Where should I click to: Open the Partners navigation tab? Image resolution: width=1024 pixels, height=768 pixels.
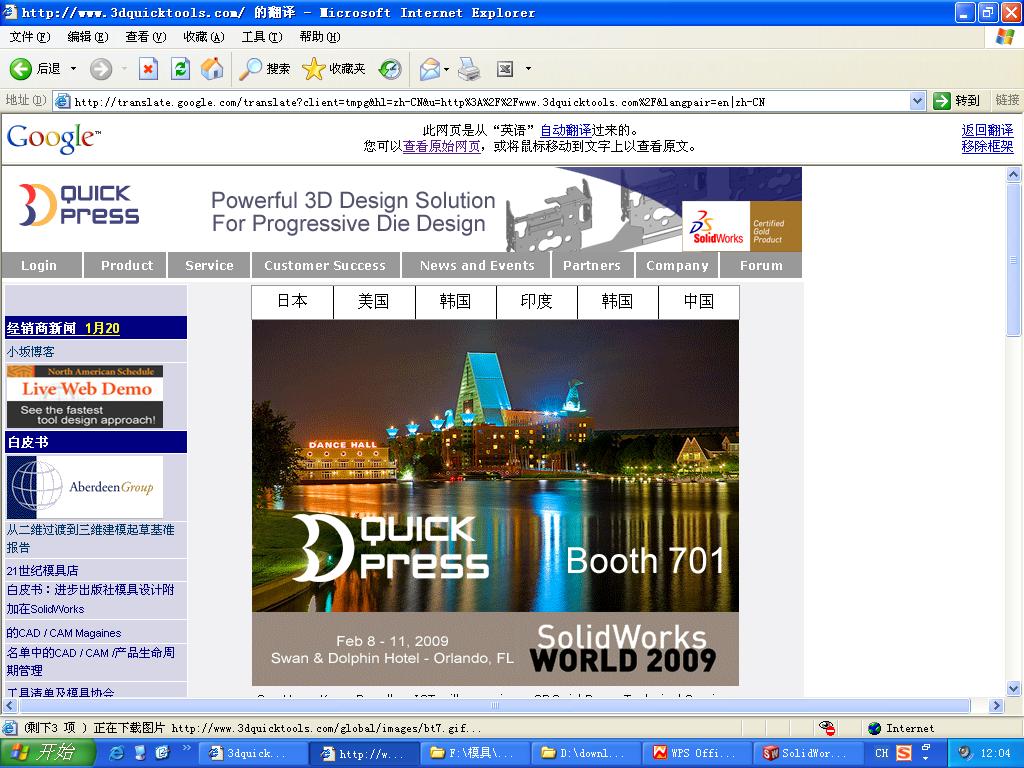pos(592,265)
